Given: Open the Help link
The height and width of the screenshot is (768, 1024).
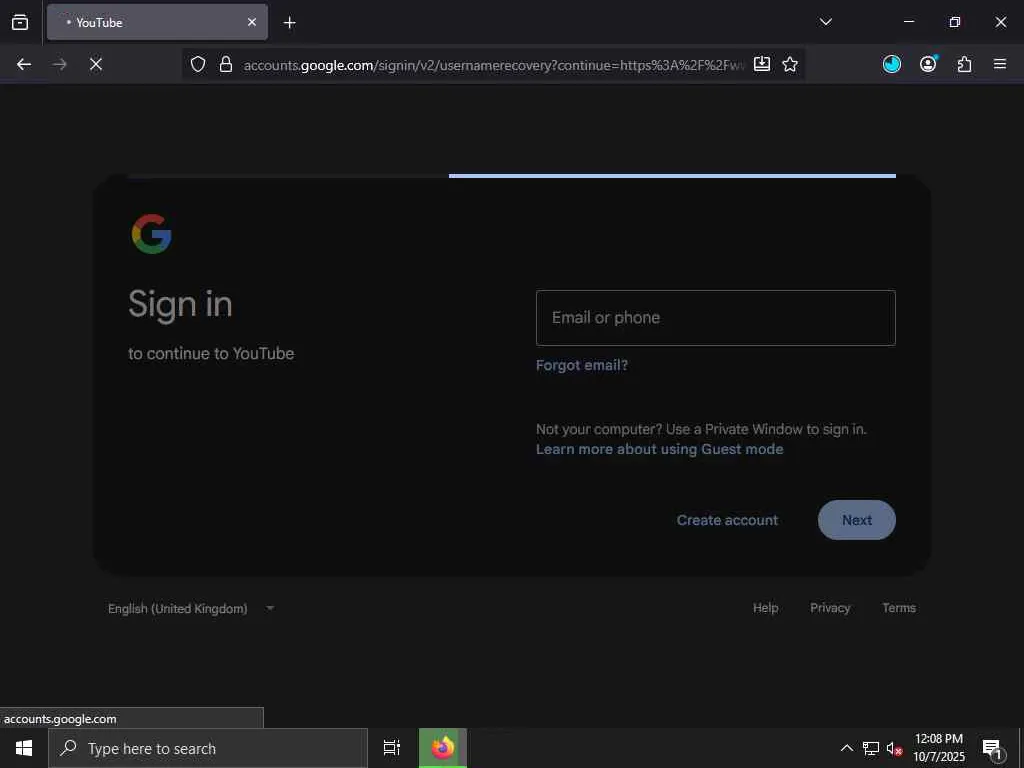Looking at the screenshot, I should pos(765,608).
